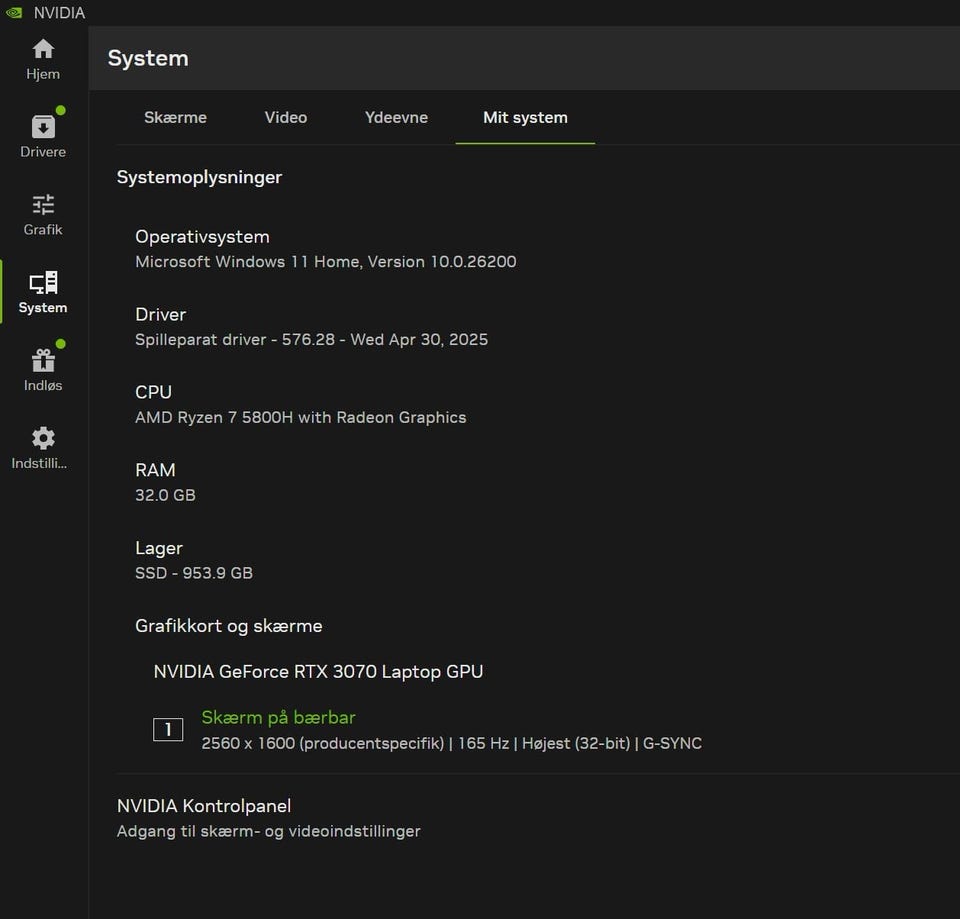This screenshot has height=919, width=960.
Task: Open the Indløs gift icon
Action: coord(43,361)
